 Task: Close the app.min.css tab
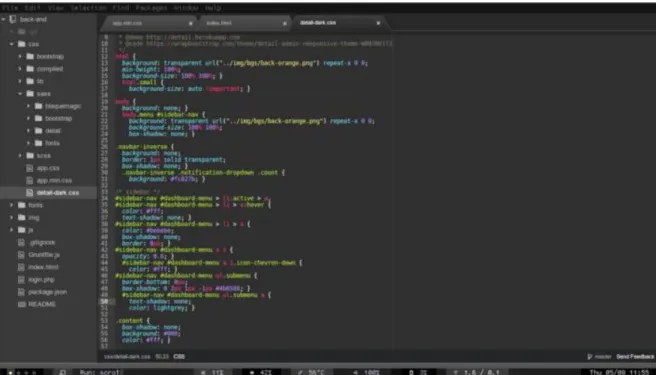coord(191,23)
